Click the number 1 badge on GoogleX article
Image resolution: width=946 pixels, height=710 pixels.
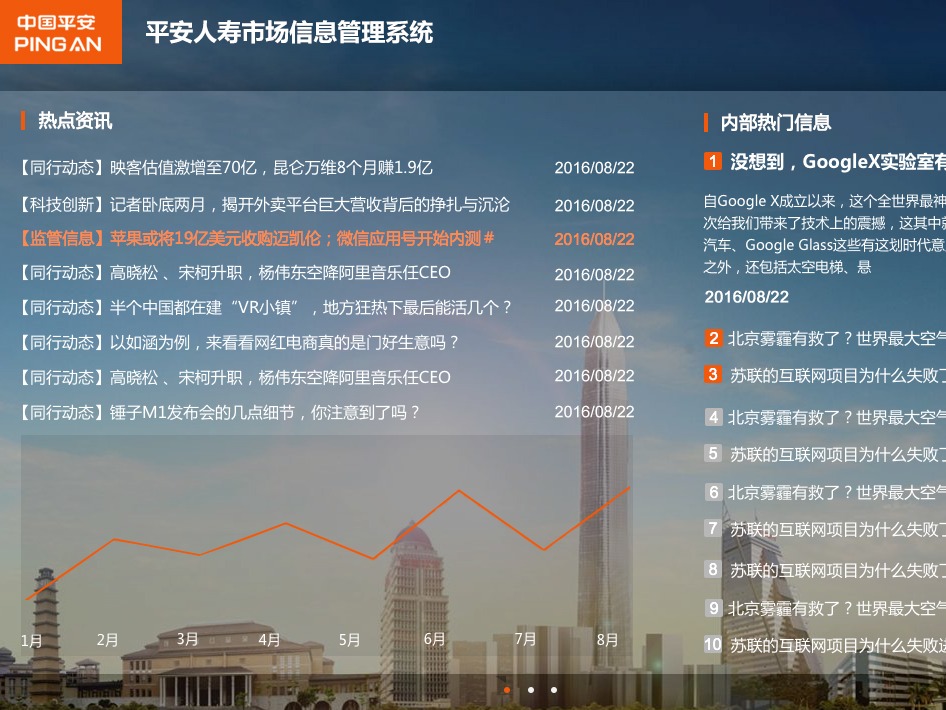(712, 162)
